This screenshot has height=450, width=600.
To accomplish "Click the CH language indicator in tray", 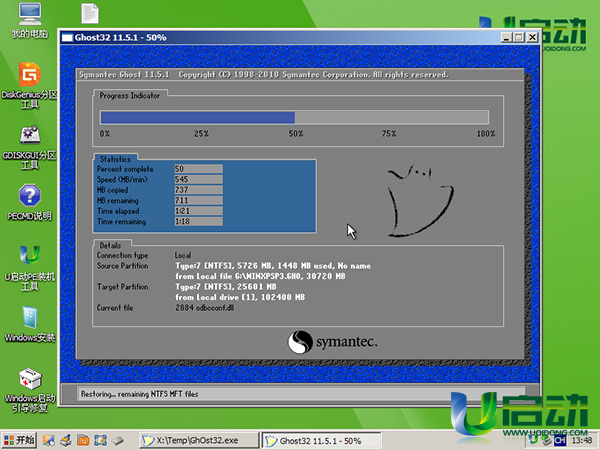I will (x=560, y=440).
